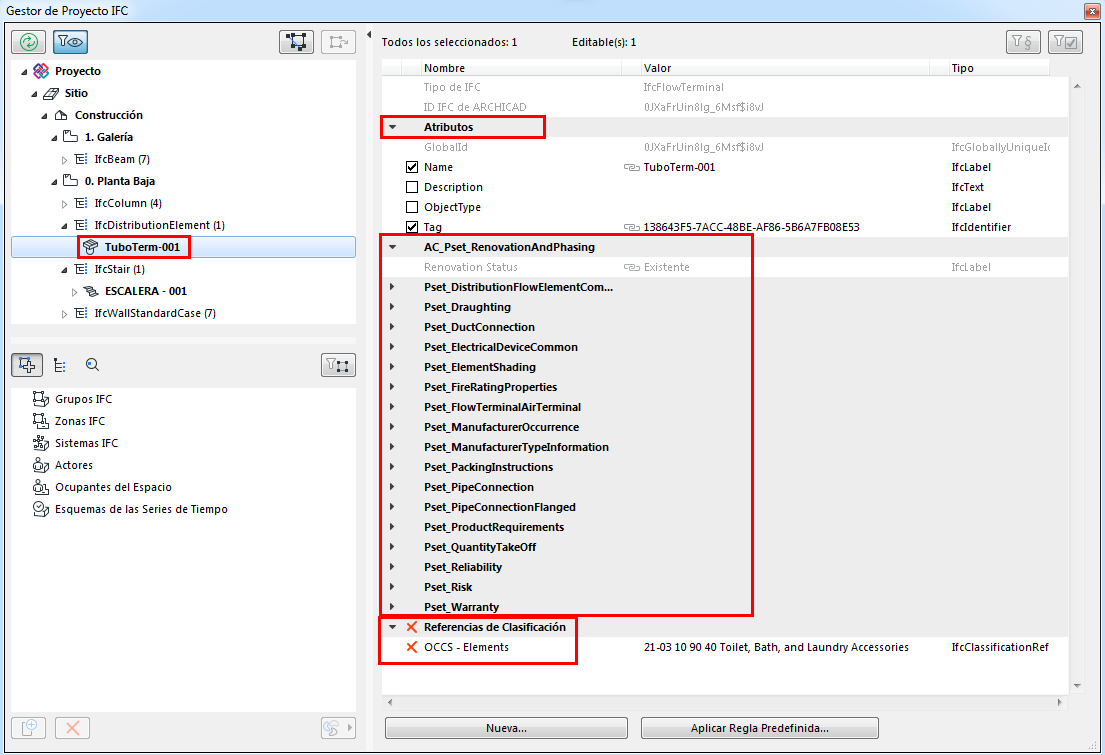Click the Nueva... button
1105x755 pixels.
click(x=506, y=728)
